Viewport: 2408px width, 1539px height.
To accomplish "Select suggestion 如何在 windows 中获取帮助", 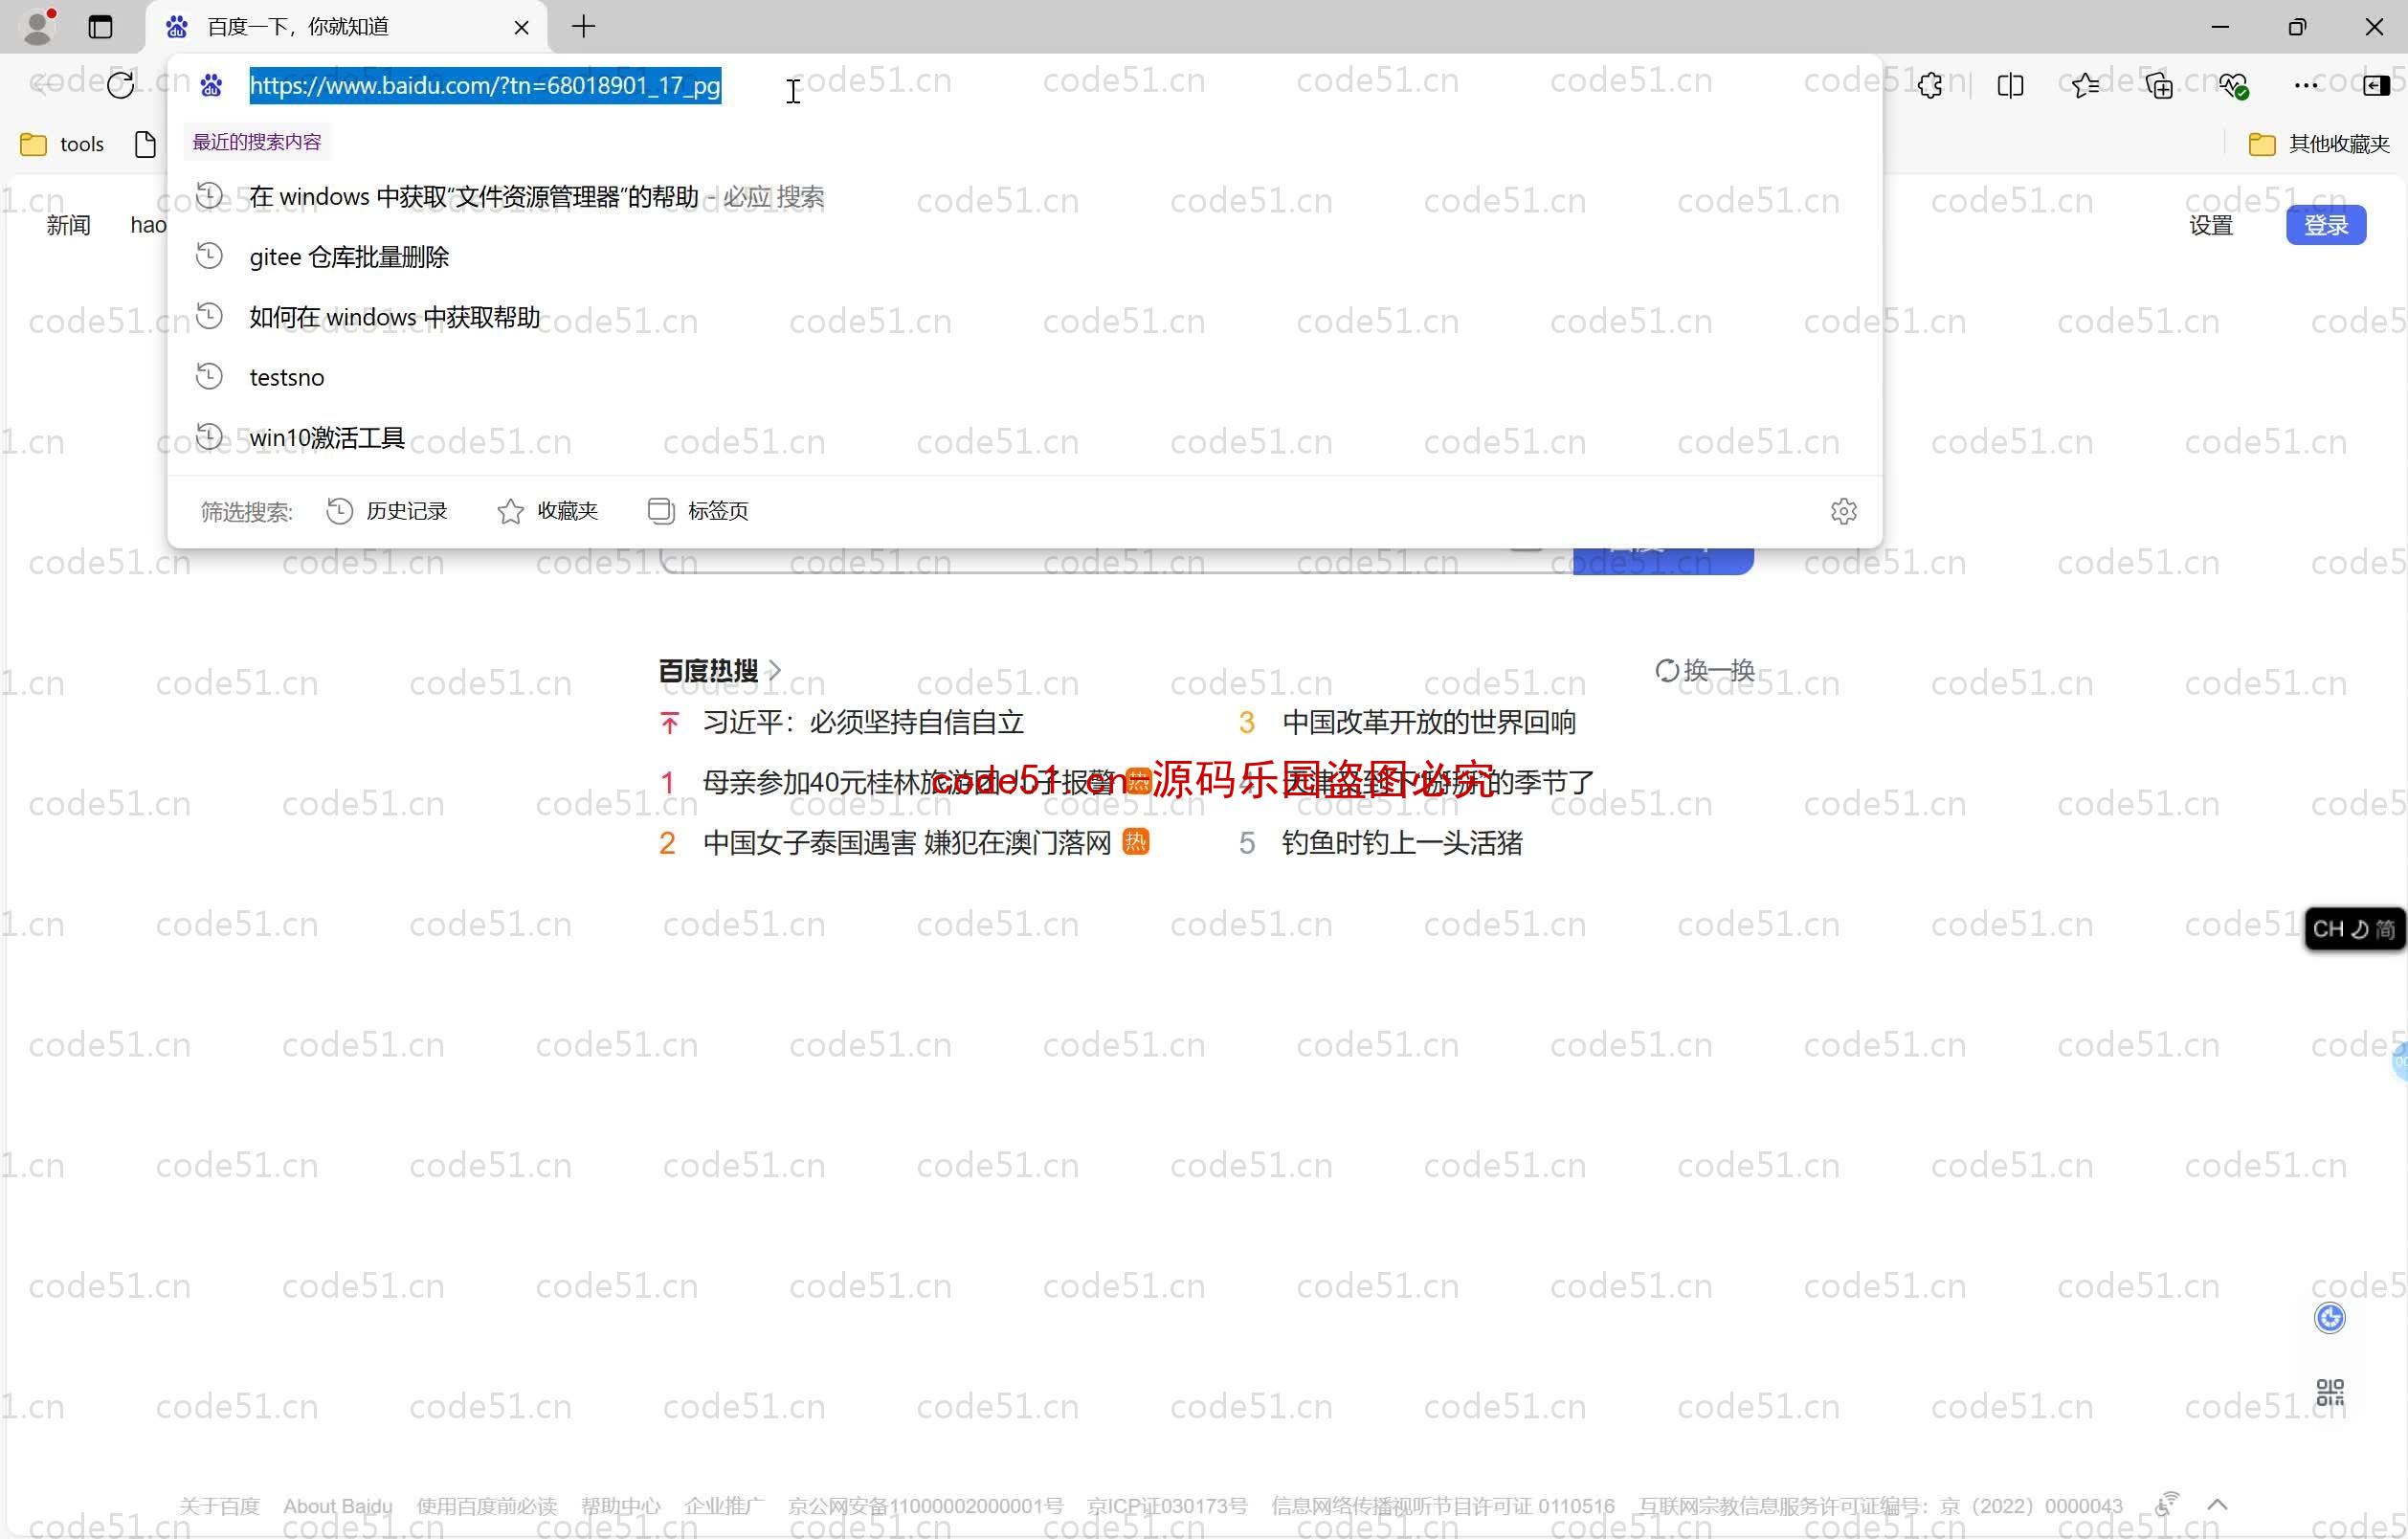I will pyautogui.click(x=1024, y=317).
